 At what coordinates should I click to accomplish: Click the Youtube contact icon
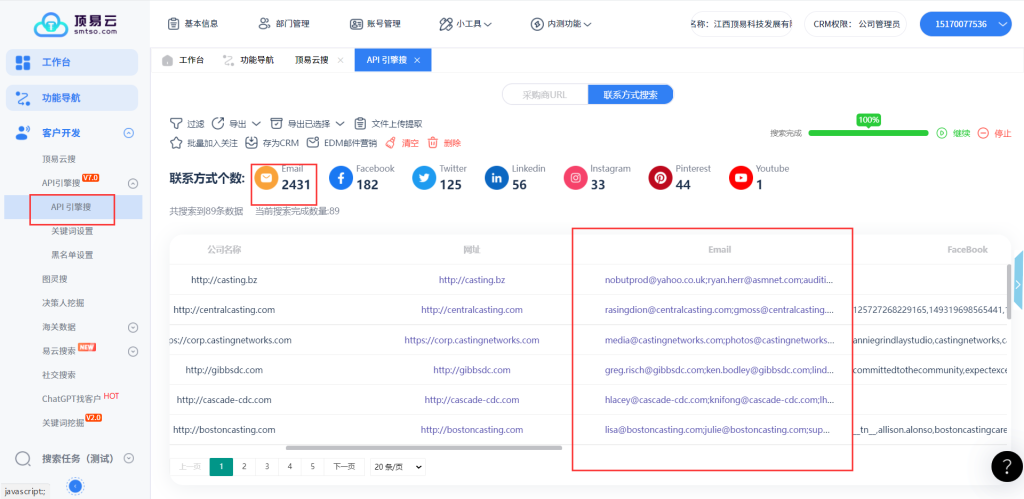[x=740, y=178]
